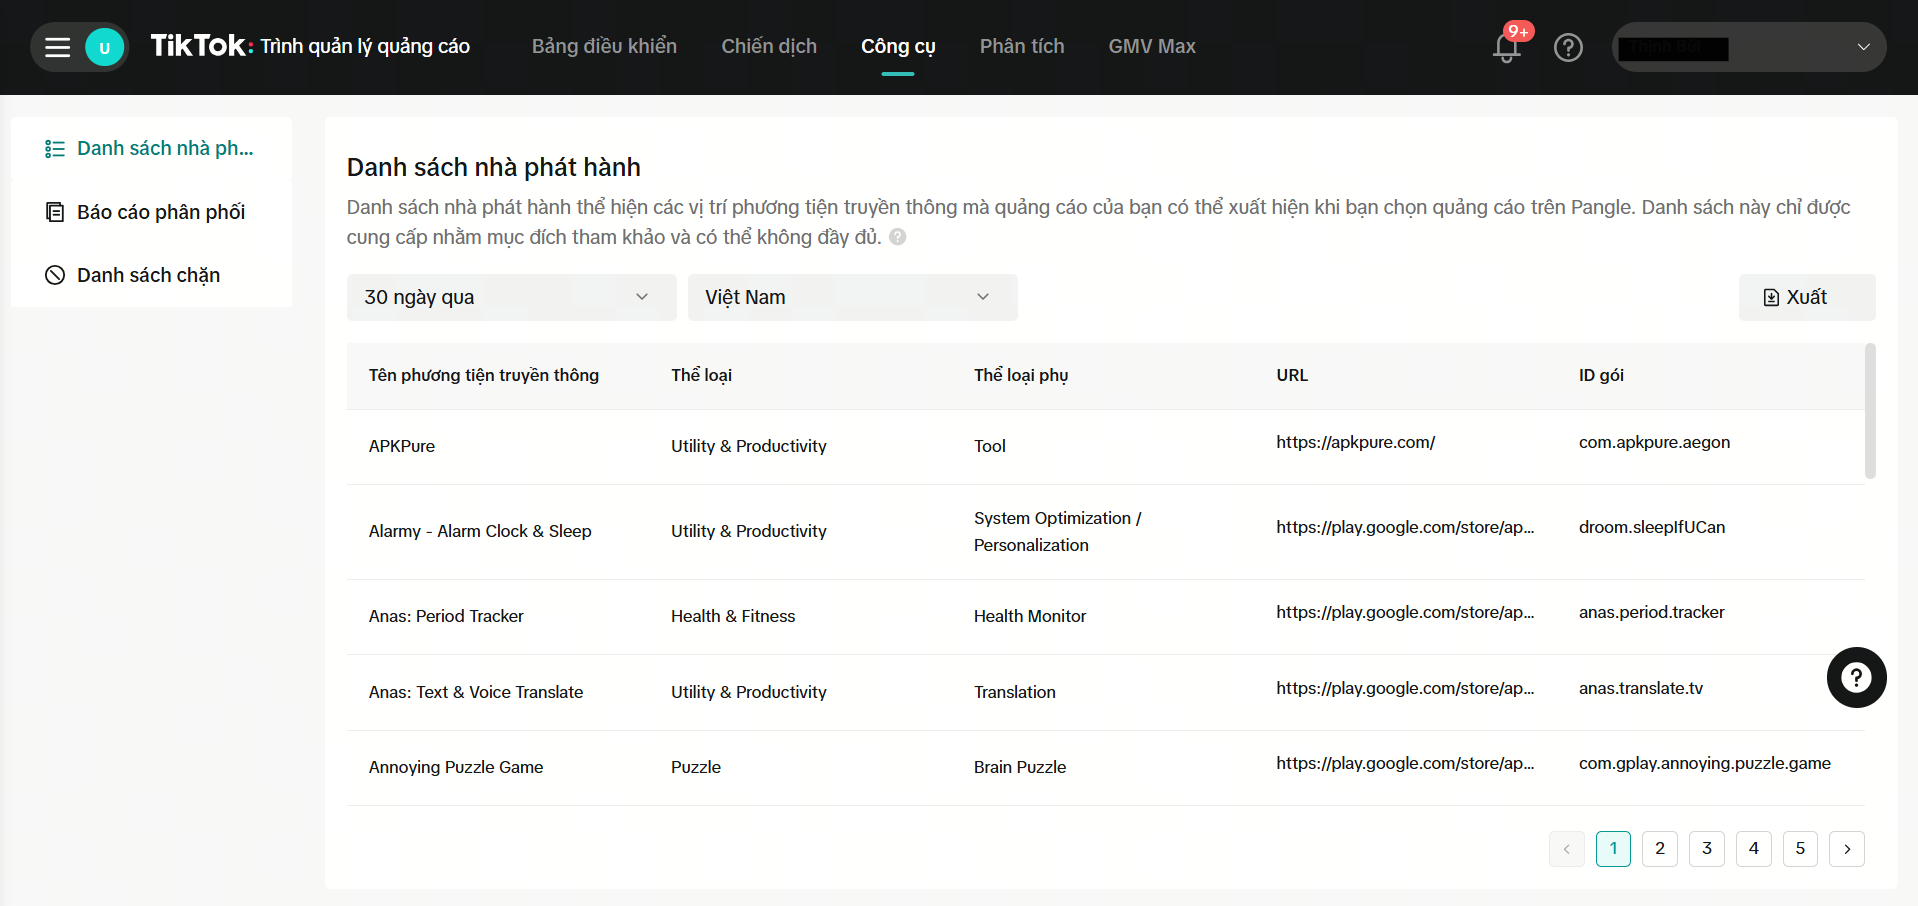Image resolution: width=1918 pixels, height=906 pixels.
Task: Click the URL column header
Action: (x=1292, y=375)
